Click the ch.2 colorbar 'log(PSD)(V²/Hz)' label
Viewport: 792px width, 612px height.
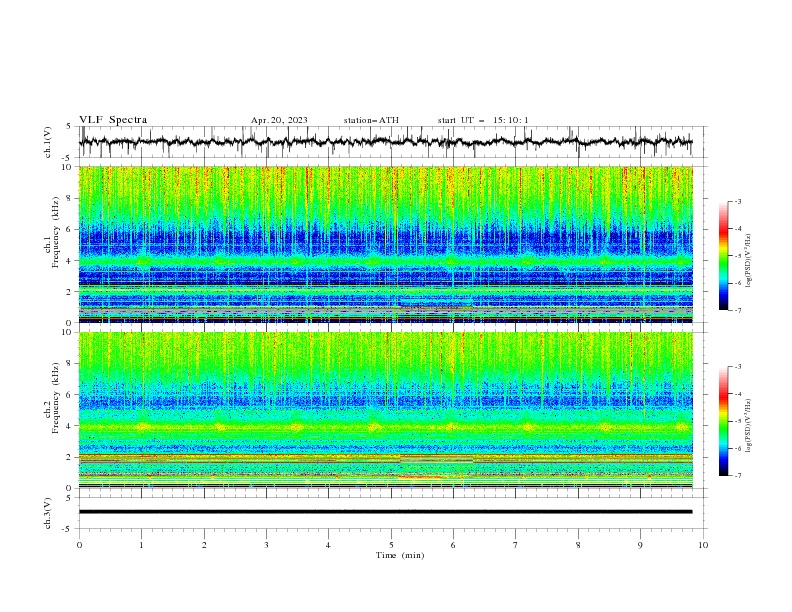(748, 425)
